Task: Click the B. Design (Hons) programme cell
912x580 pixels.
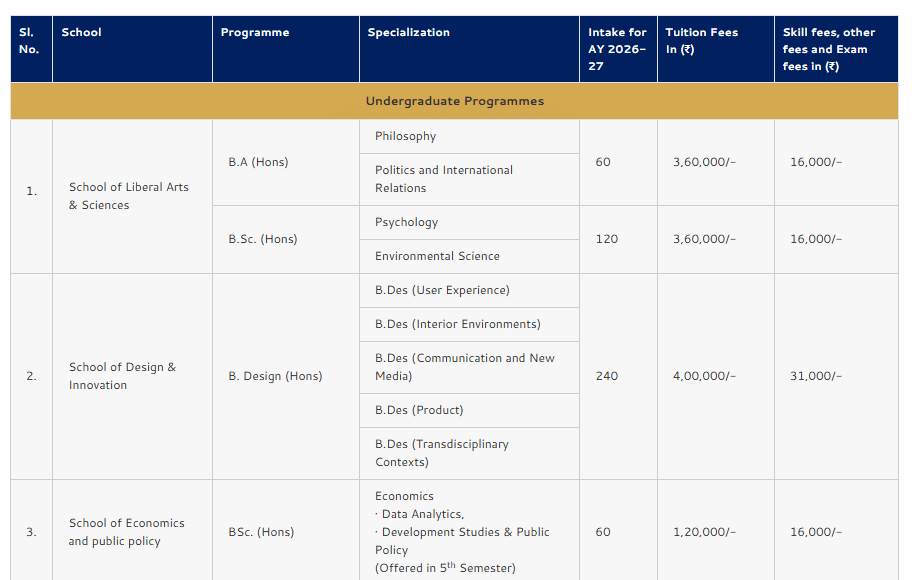Action: pyautogui.click(x=275, y=376)
